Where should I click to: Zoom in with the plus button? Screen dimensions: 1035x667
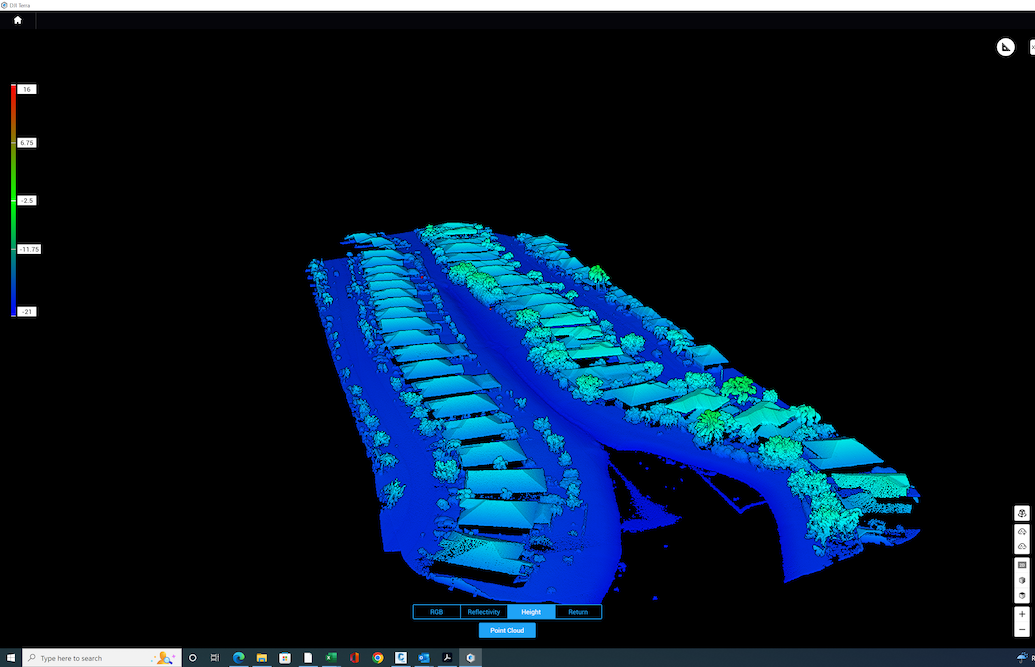click(x=1022, y=614)
